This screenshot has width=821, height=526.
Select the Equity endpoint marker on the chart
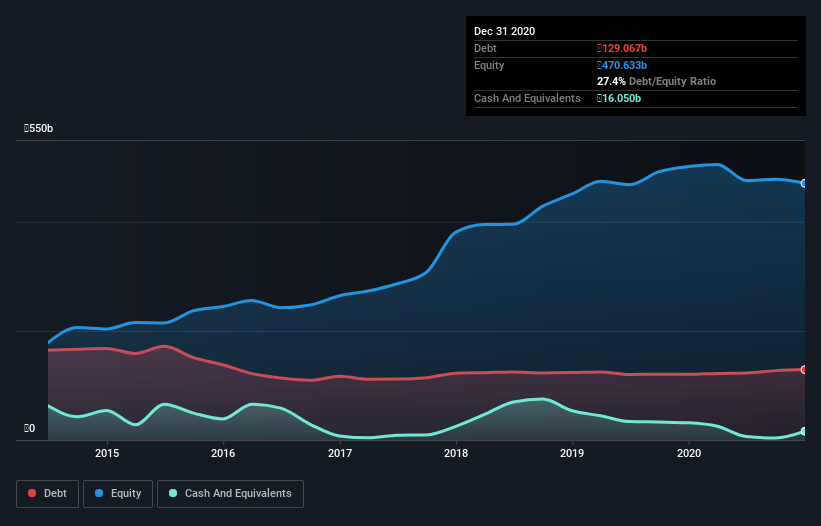point(804,183)
